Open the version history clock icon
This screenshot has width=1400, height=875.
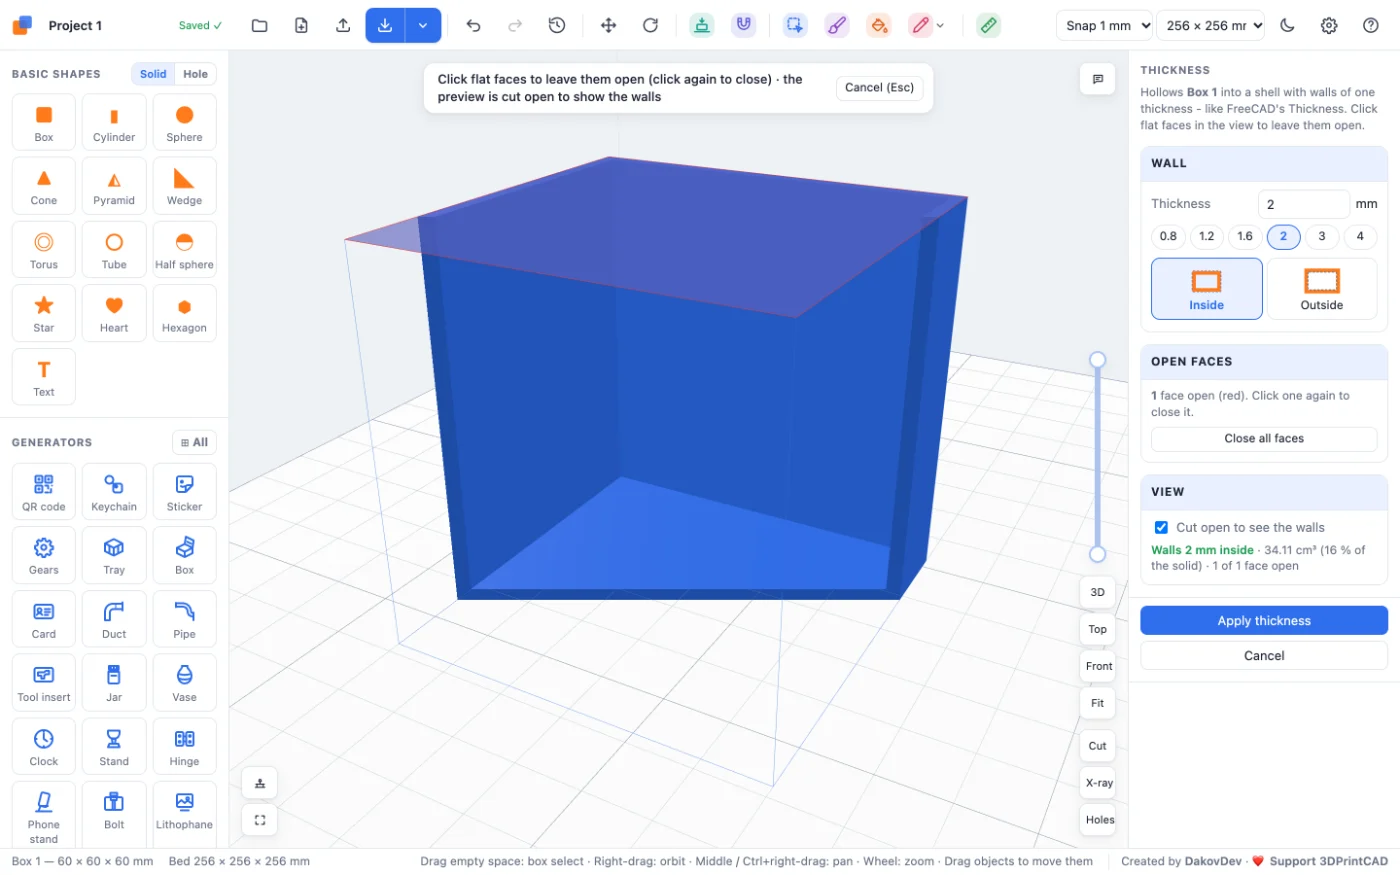click(557, 25)
